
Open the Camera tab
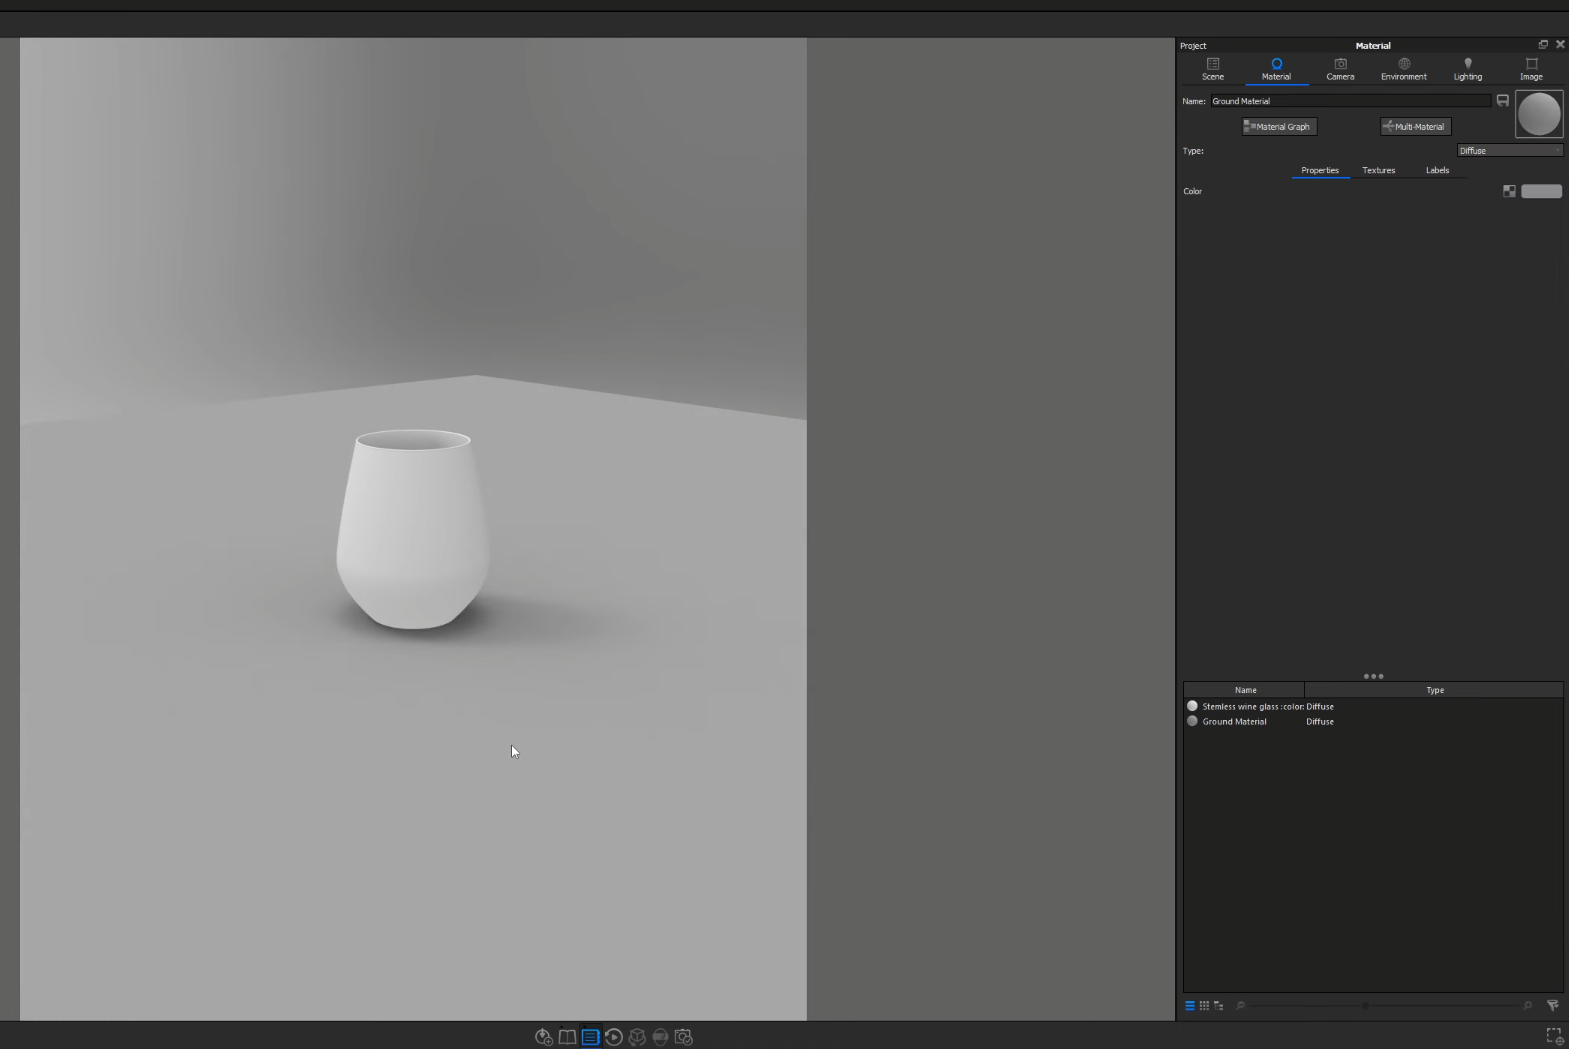[x=1340, y=69]
